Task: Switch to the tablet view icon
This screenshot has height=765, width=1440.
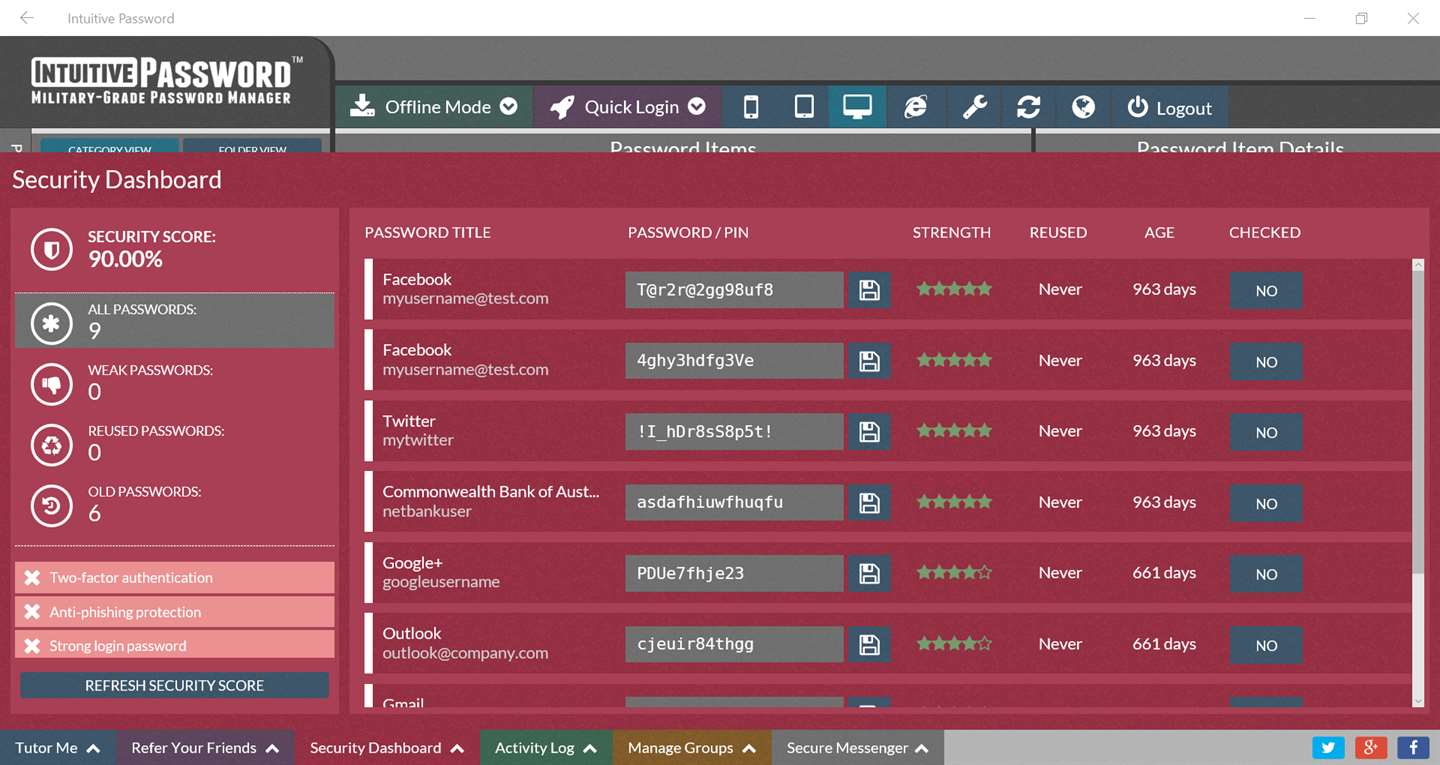Action: pos(804,107)
